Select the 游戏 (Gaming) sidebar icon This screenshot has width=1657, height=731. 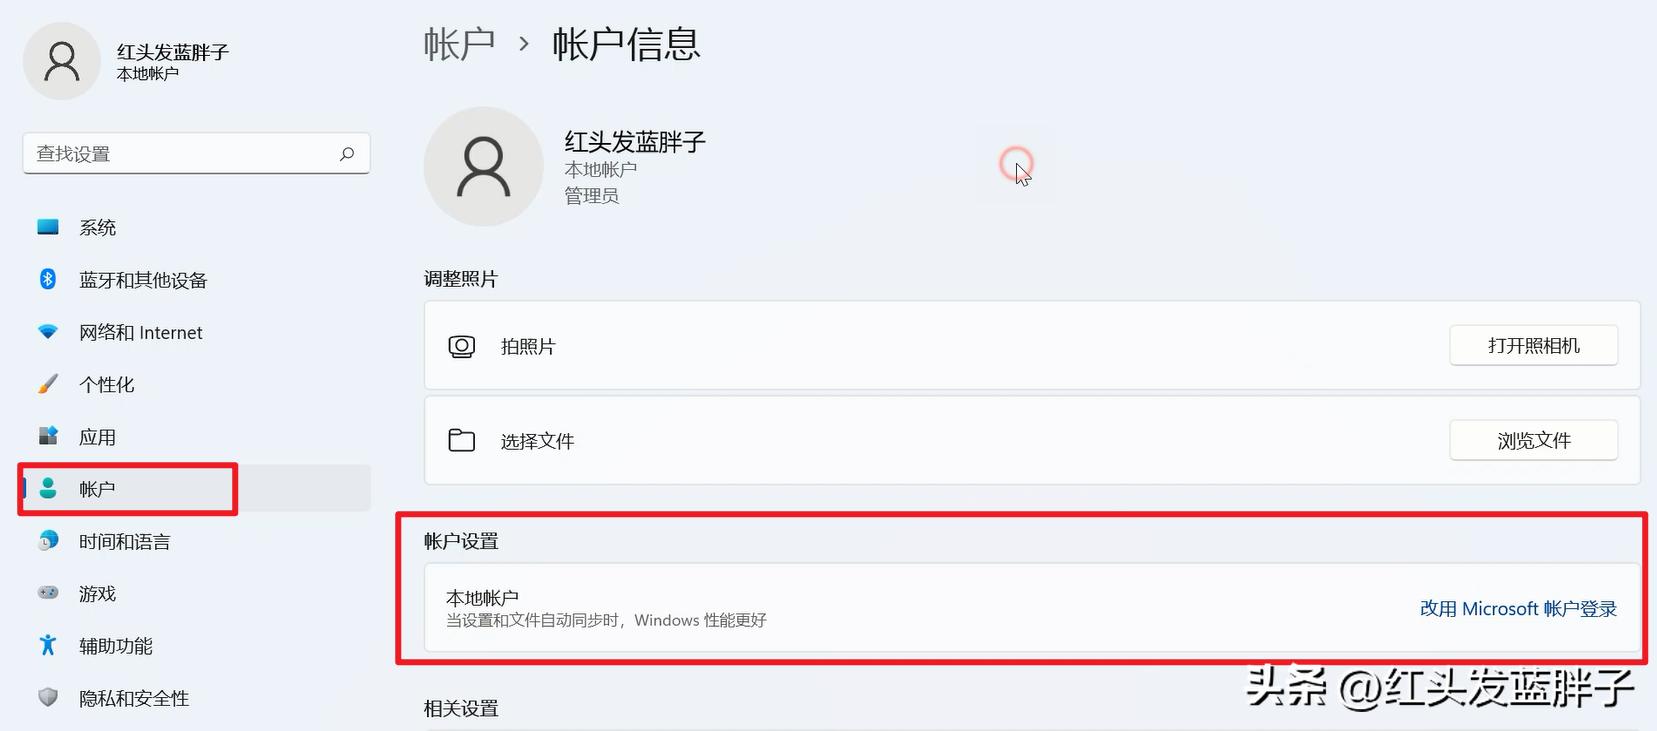pos(47,593)
